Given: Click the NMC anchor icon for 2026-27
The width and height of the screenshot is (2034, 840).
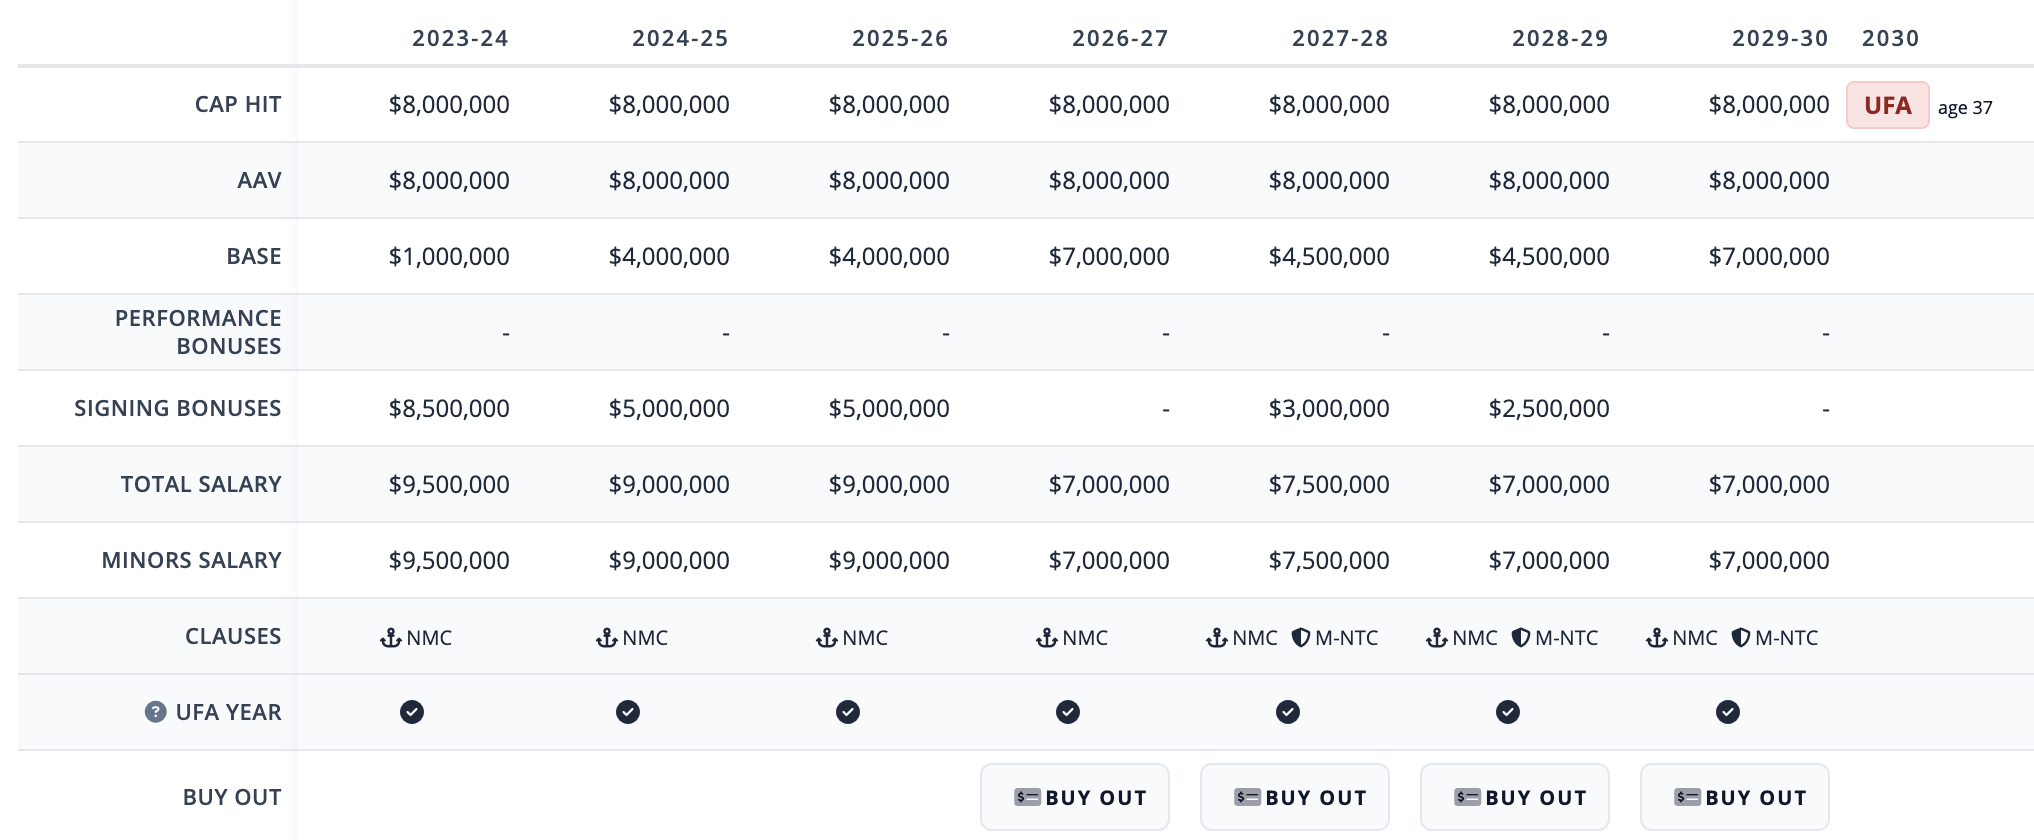Looking at the screenshot, I should pyautogui.click(x=1047, y=638).
